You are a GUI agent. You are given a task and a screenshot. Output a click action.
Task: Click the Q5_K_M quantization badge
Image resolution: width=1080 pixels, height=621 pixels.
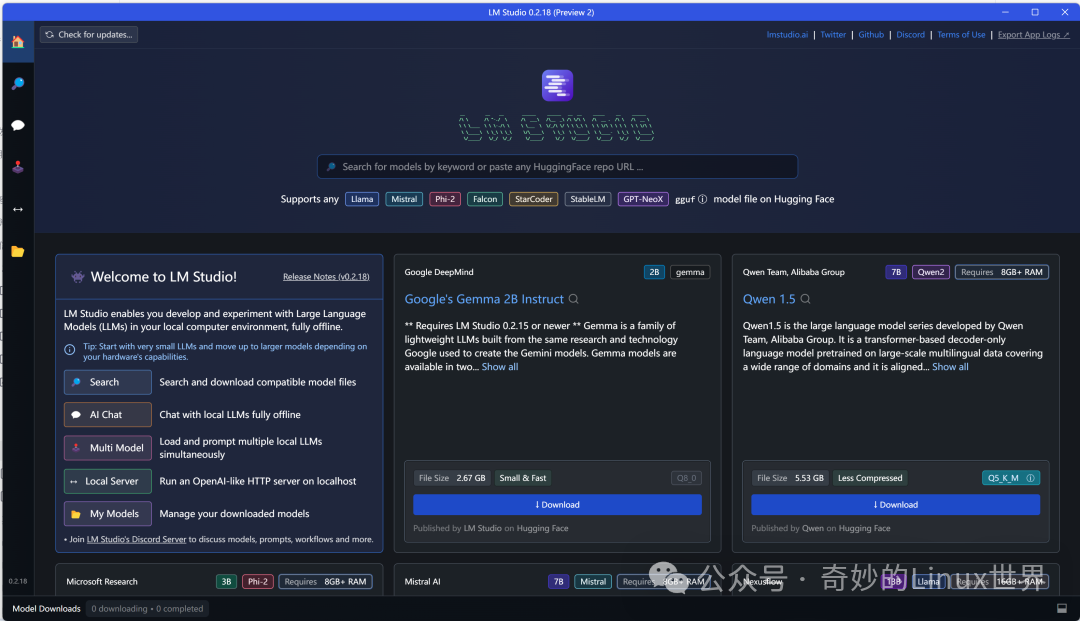1010,478
